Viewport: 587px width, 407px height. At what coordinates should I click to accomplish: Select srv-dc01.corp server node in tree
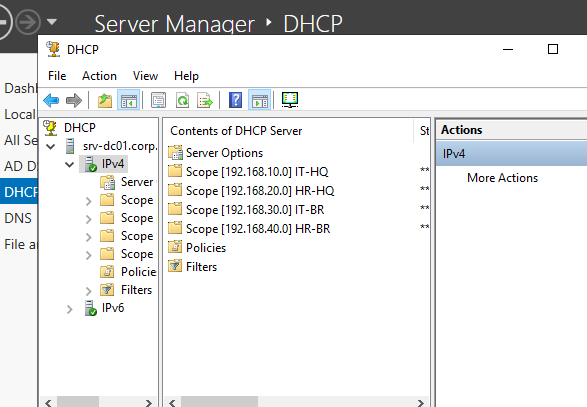point(120,146)
